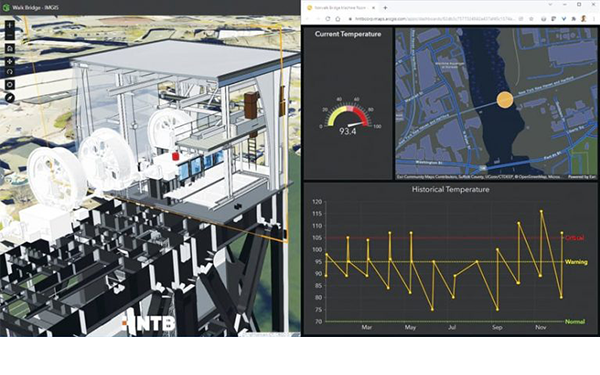The width and height of the screenshot is (600, 375).
Task: Reset scene orientation with compass icon
Action: [x=10, y=98]
